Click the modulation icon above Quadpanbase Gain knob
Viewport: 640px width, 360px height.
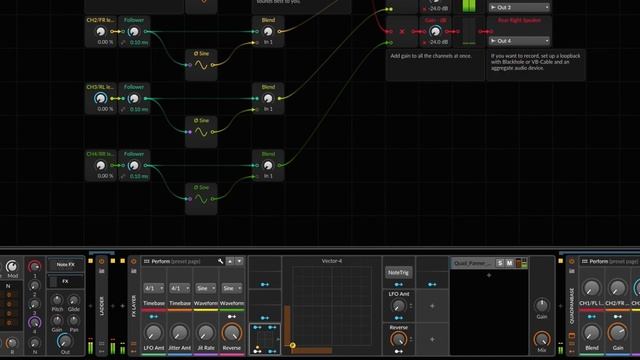618,316
